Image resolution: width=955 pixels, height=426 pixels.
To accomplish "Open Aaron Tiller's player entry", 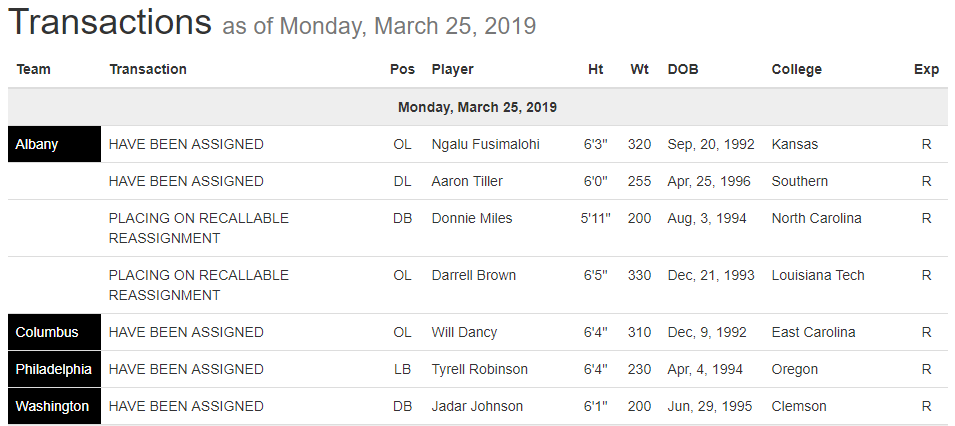I will (467, 181).
